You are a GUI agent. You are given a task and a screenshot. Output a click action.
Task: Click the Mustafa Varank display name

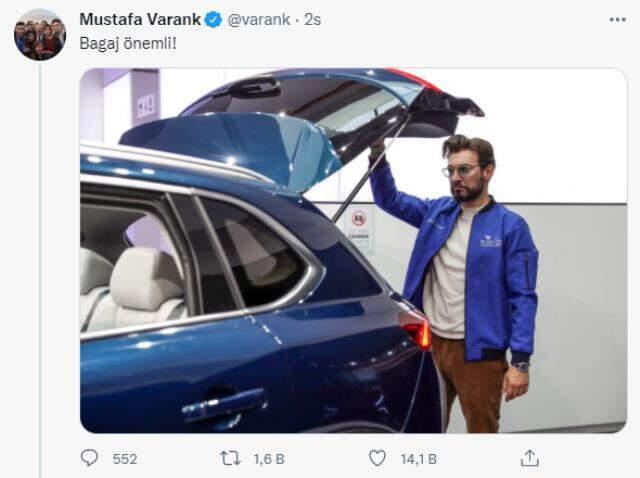click(x=140, y=20)
